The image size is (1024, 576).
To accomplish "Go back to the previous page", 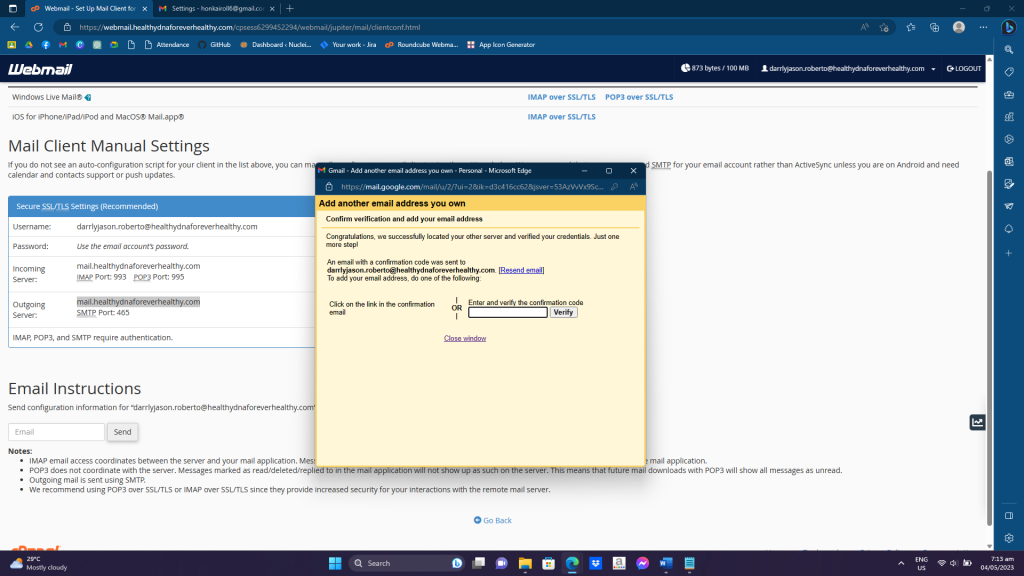I will pyautogui.click(x=14, y=27).
